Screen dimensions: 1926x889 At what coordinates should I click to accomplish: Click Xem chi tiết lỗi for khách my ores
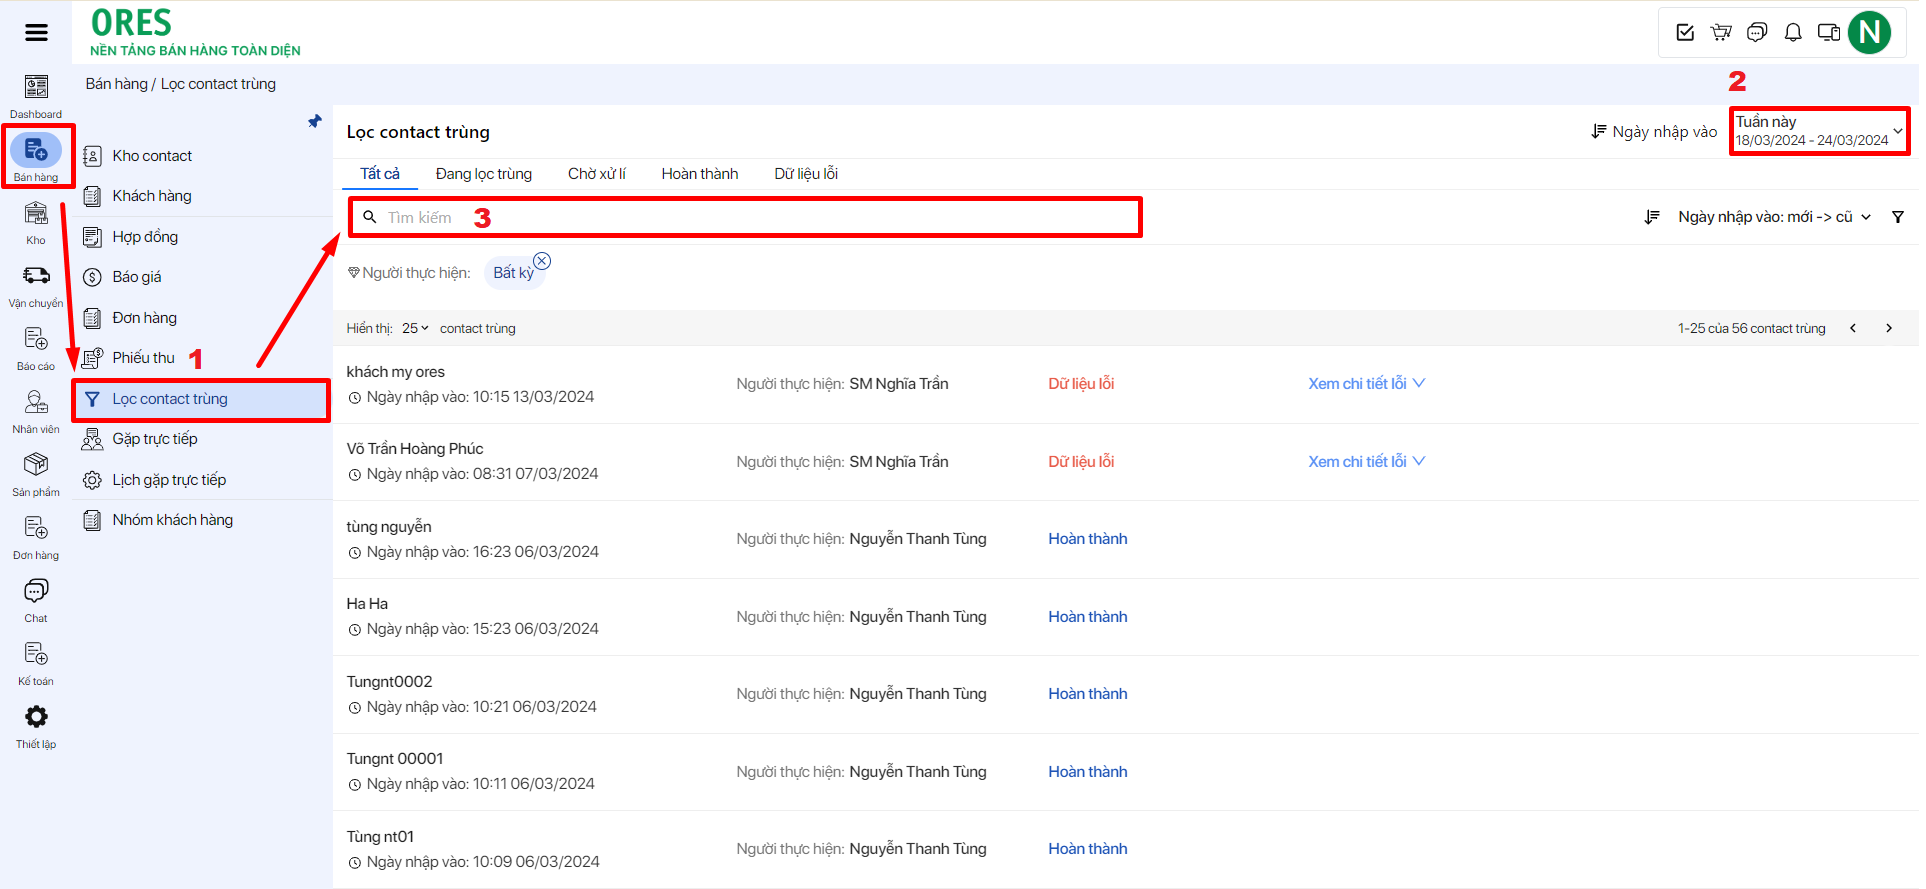1366,384
